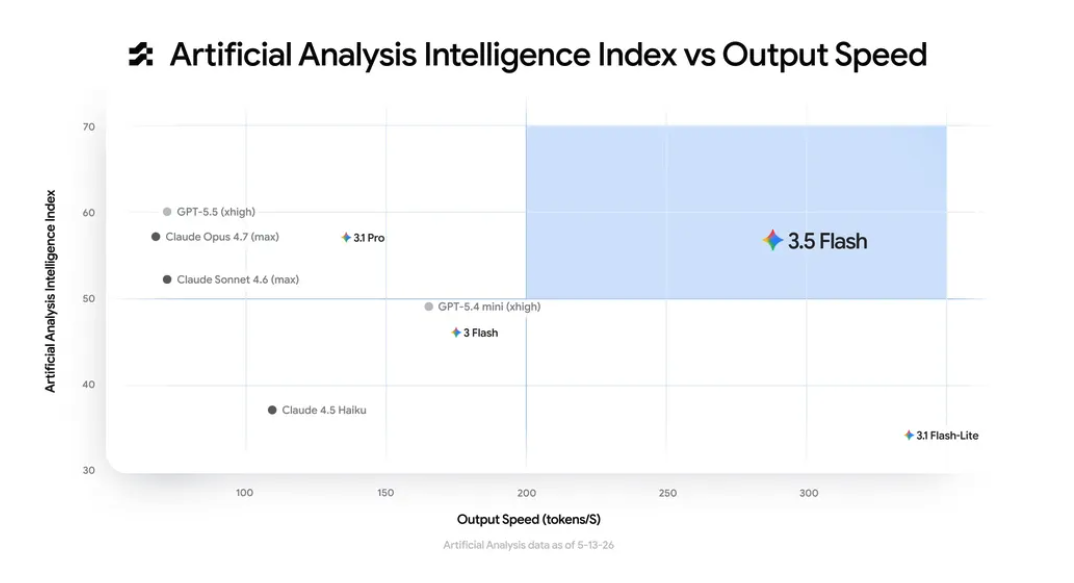Click the 3.1 Flash-Lite label text
Screen dimensions: 1074x583
(x=947, y=436)
